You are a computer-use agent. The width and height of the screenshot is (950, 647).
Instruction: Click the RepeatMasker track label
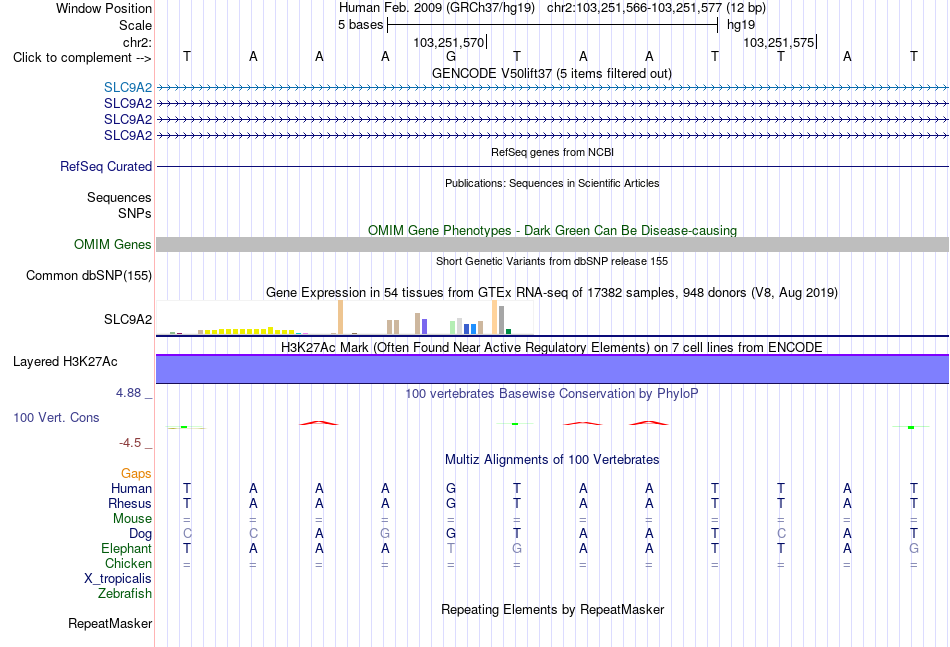click(110, 623)
